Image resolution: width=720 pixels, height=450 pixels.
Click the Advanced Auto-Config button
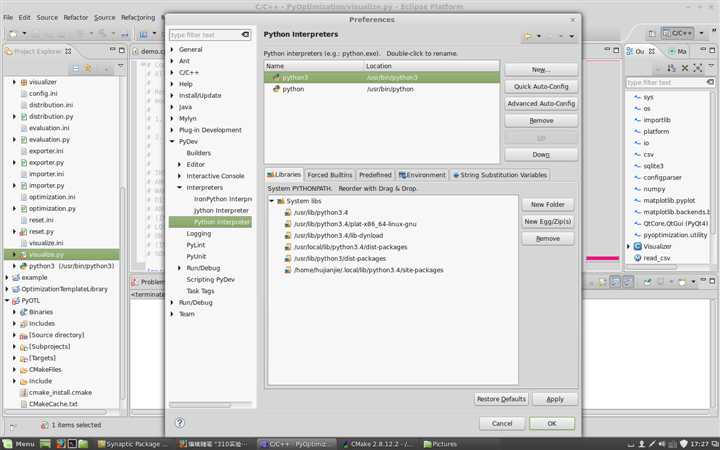(x=541, y=103)
